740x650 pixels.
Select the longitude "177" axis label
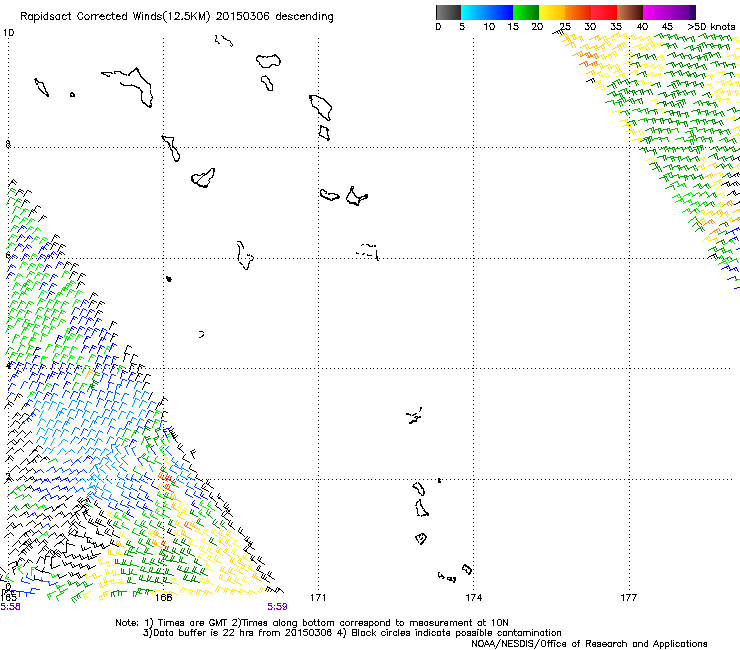coord(629,597)
